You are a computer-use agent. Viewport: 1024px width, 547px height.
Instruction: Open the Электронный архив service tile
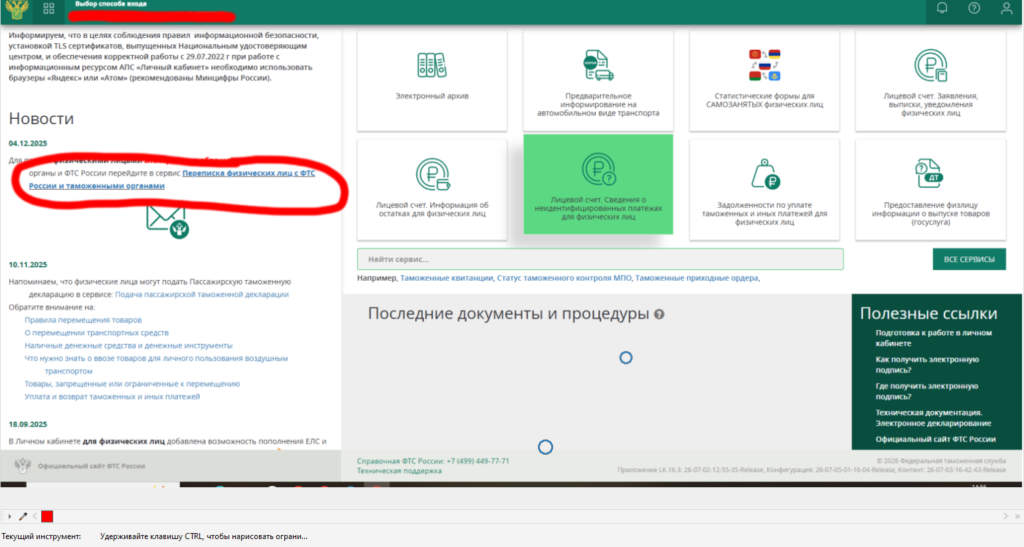point(432,80)
